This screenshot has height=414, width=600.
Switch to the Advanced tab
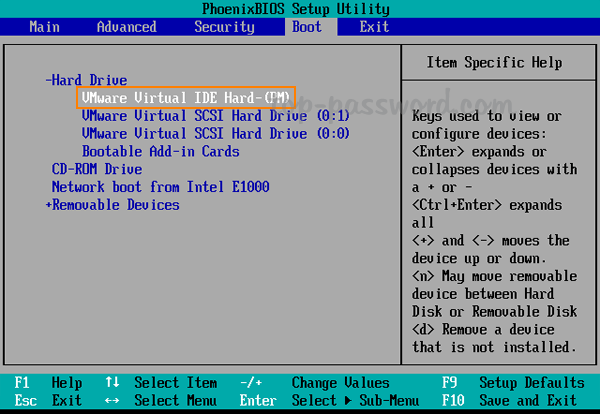tap(126, 27)
